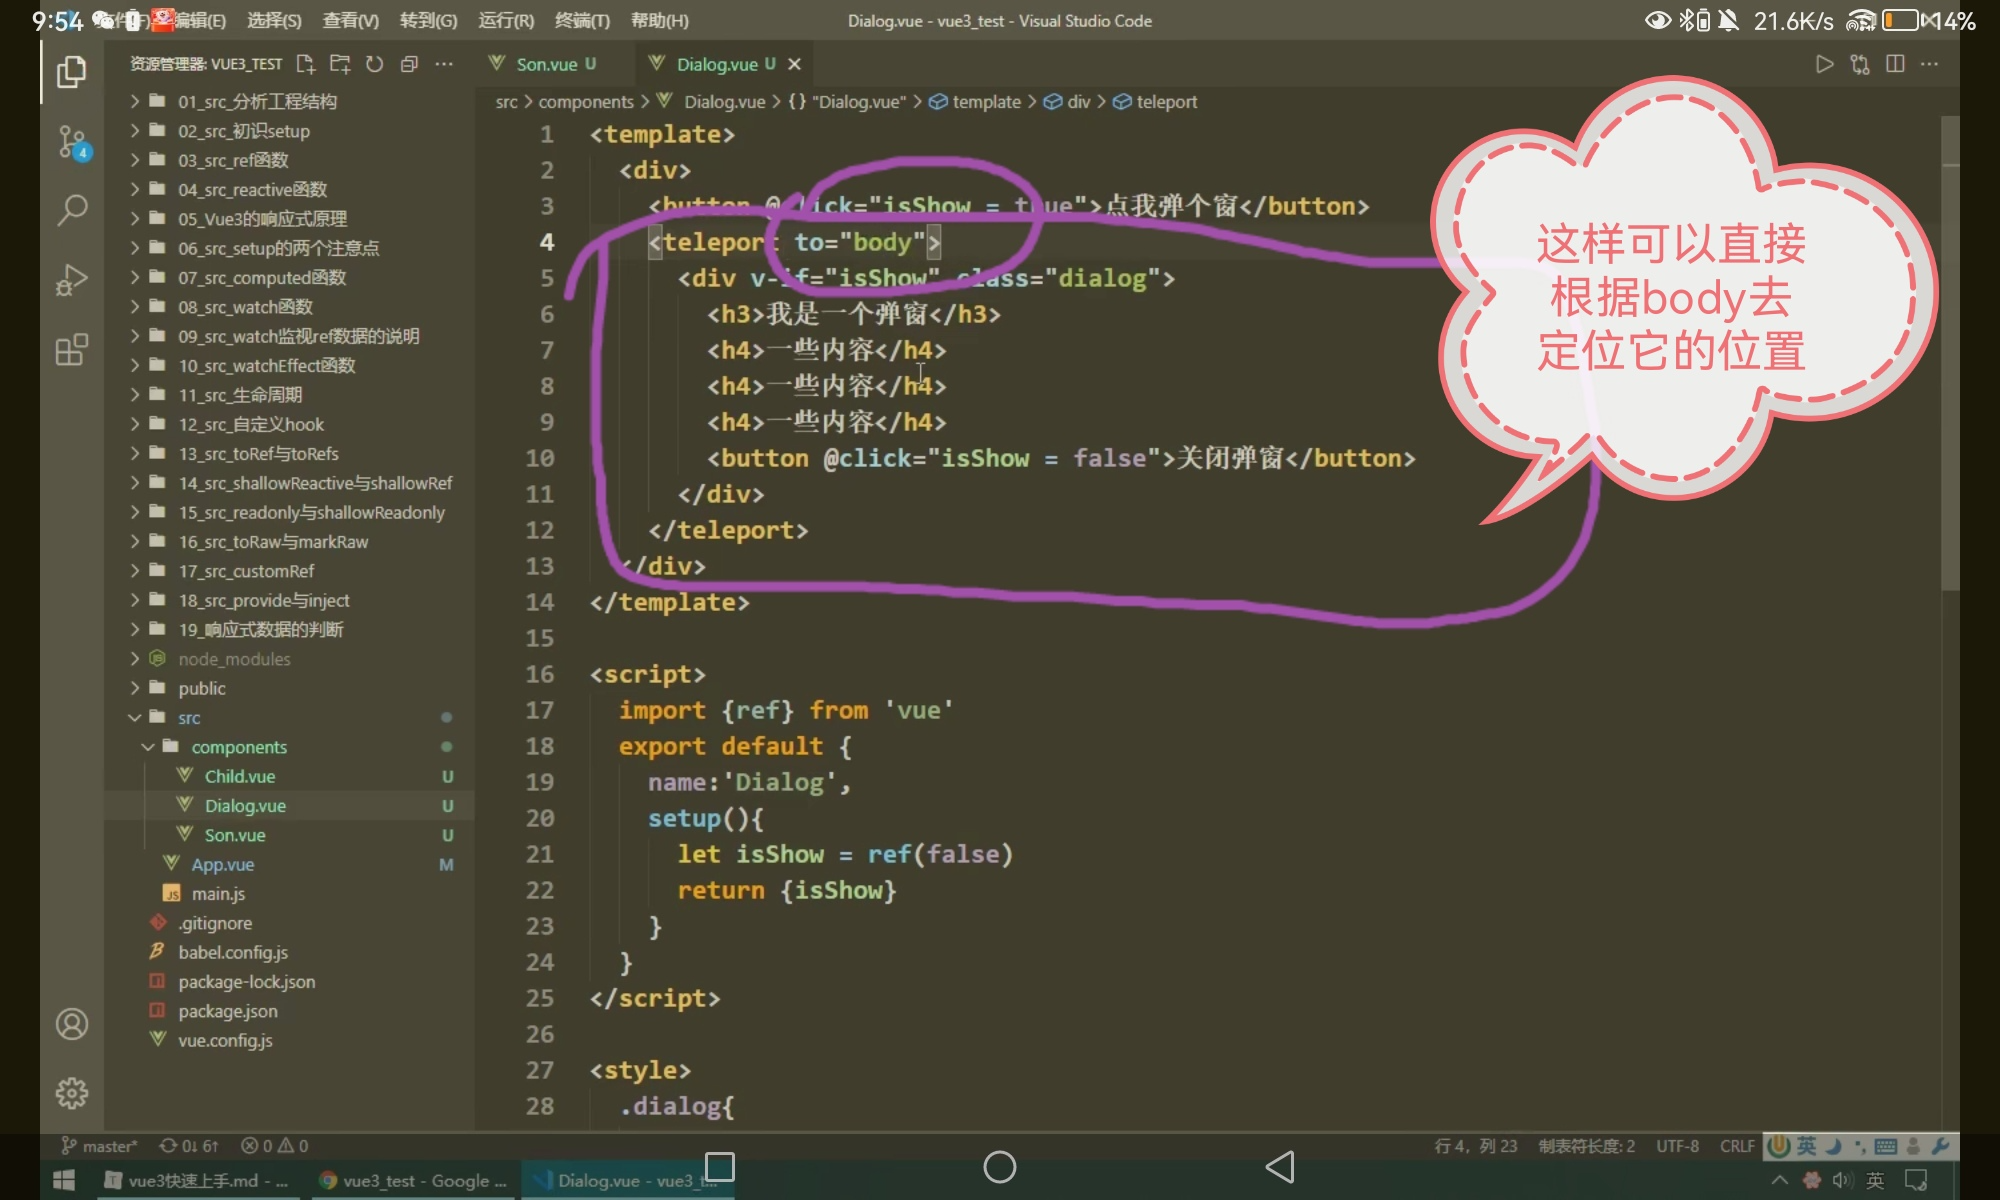Open the Manage gear icon
The image size is (2000, 1200).
[72, 1093]
